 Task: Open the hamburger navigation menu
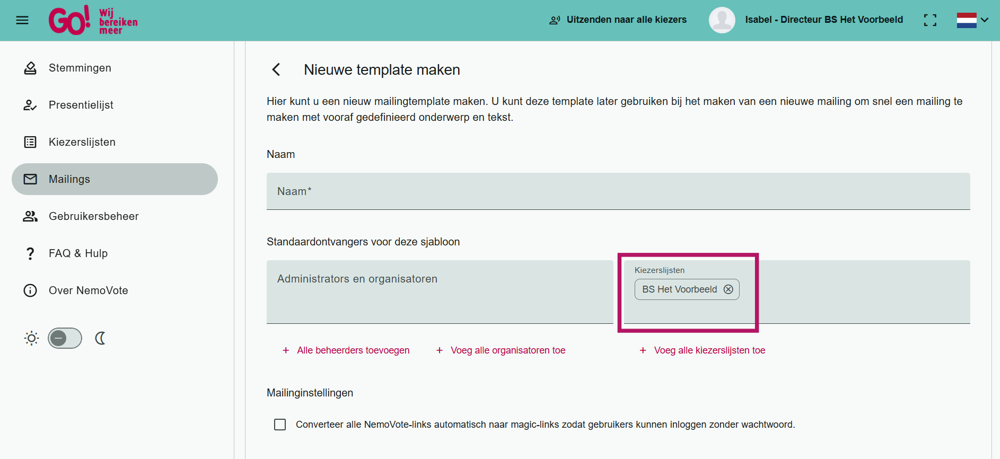pyautogui.click(x=22, y=20)
